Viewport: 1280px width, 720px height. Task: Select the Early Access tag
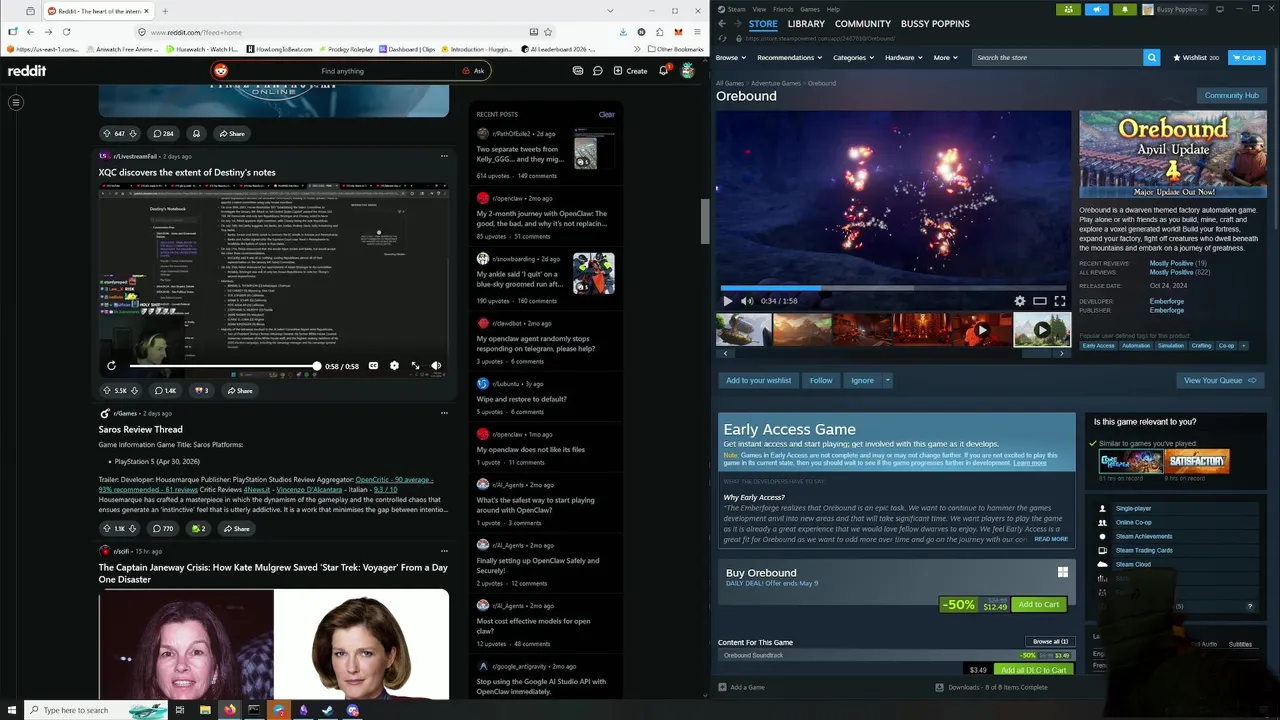point(1098,346)
